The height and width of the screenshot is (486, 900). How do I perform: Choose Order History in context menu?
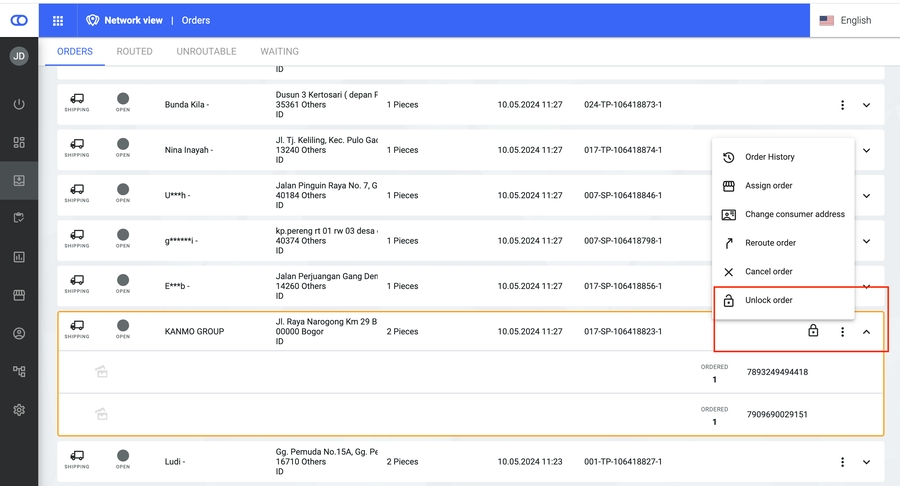click(769, 157)
